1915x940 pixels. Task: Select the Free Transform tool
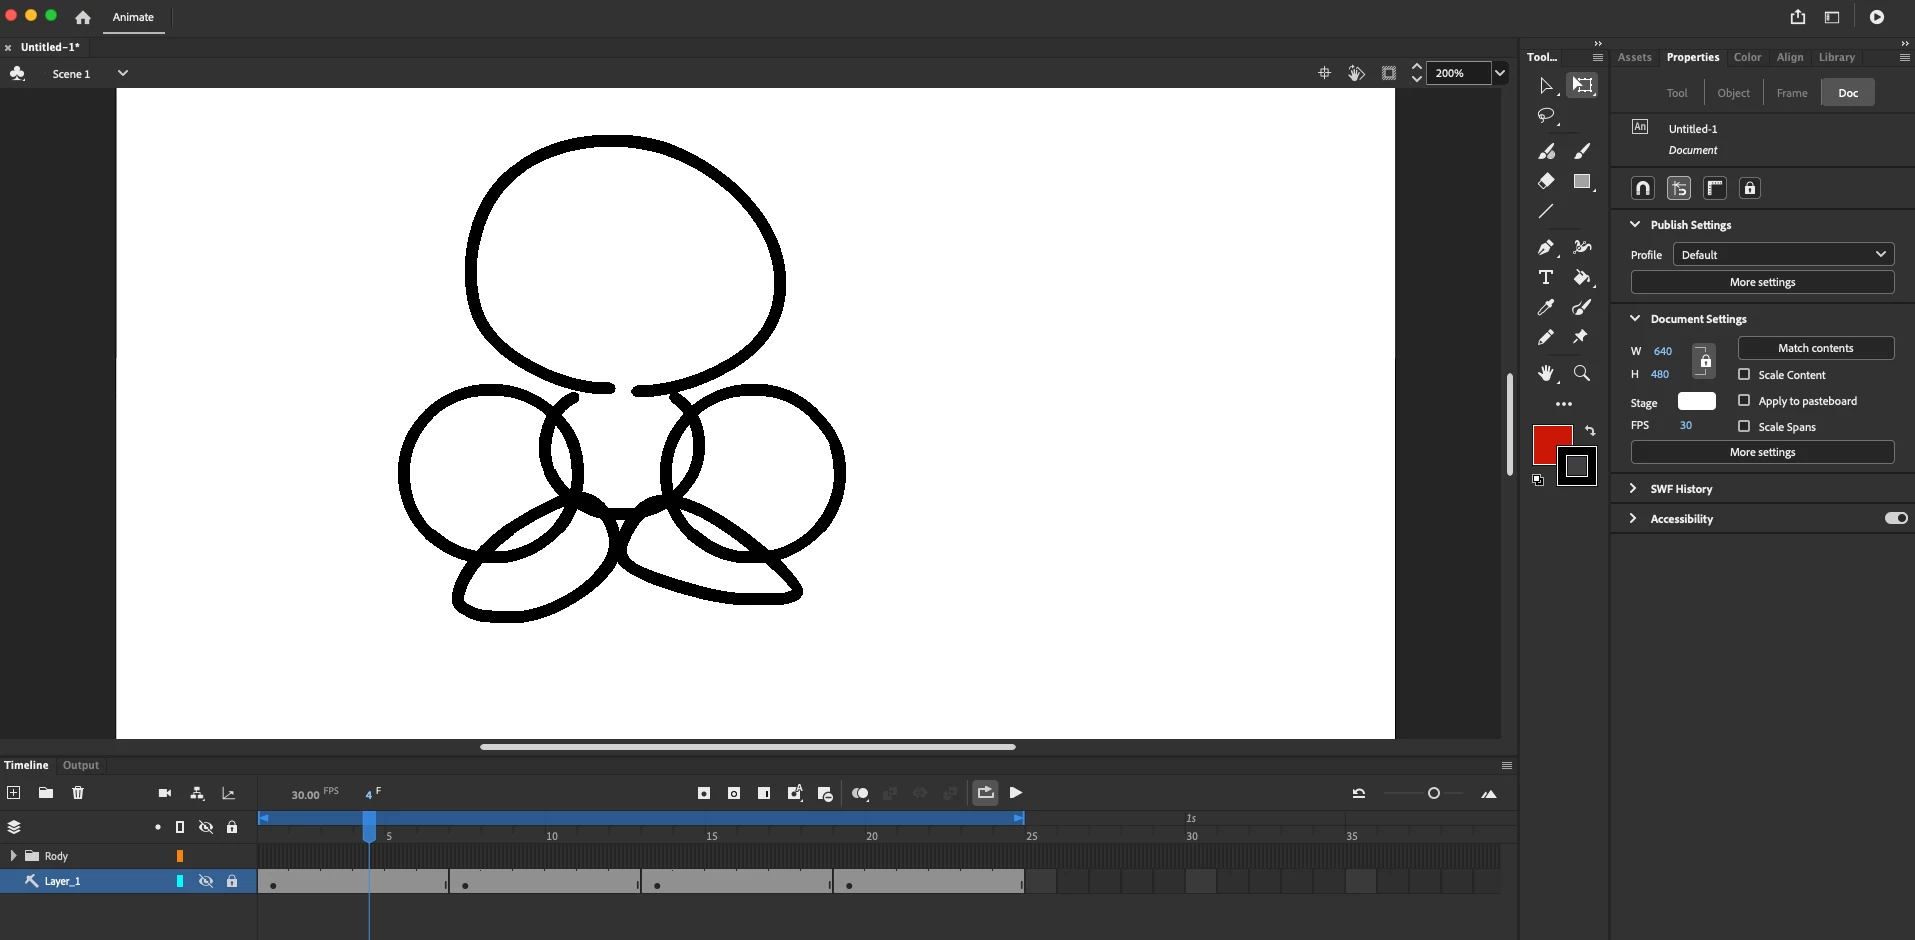pyautogui.click(x=1582, y=86)
